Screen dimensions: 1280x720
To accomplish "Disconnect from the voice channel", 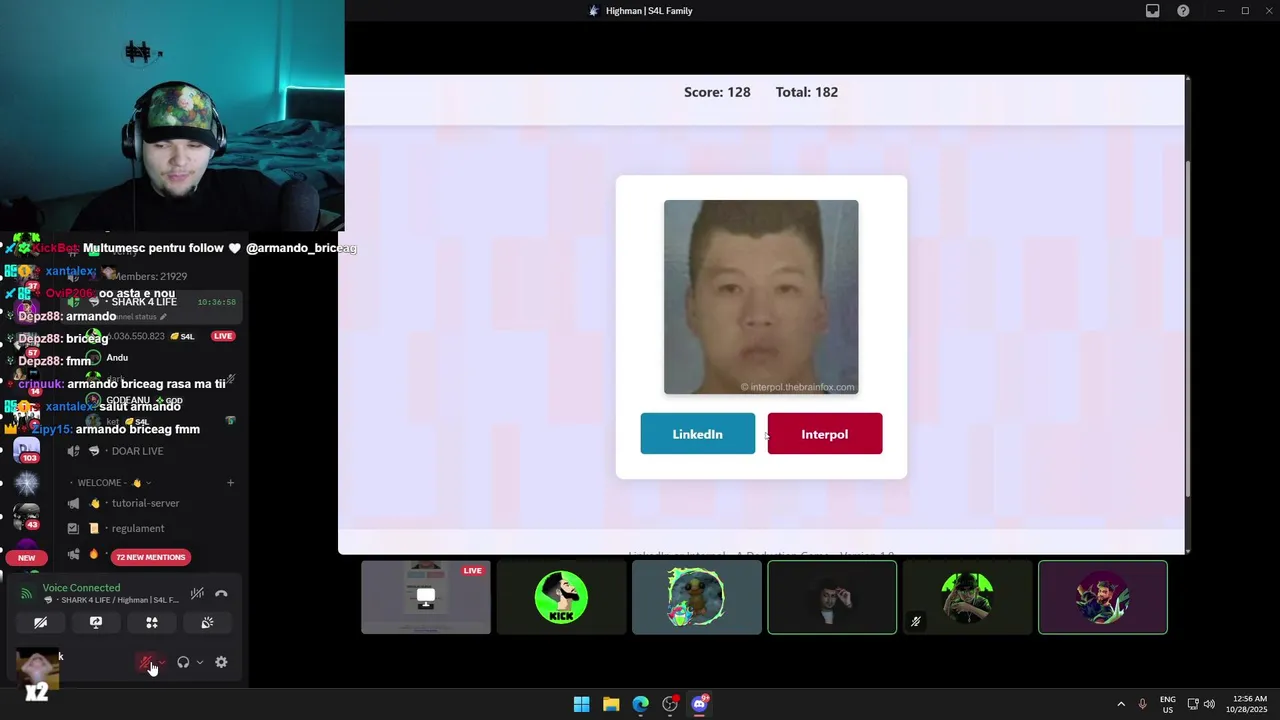I will (x=221, y=594).
